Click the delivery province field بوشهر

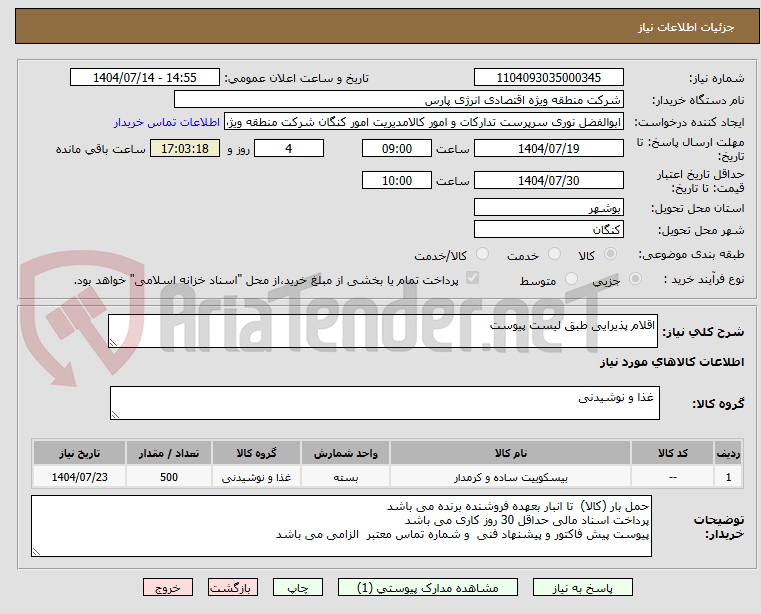548,208
